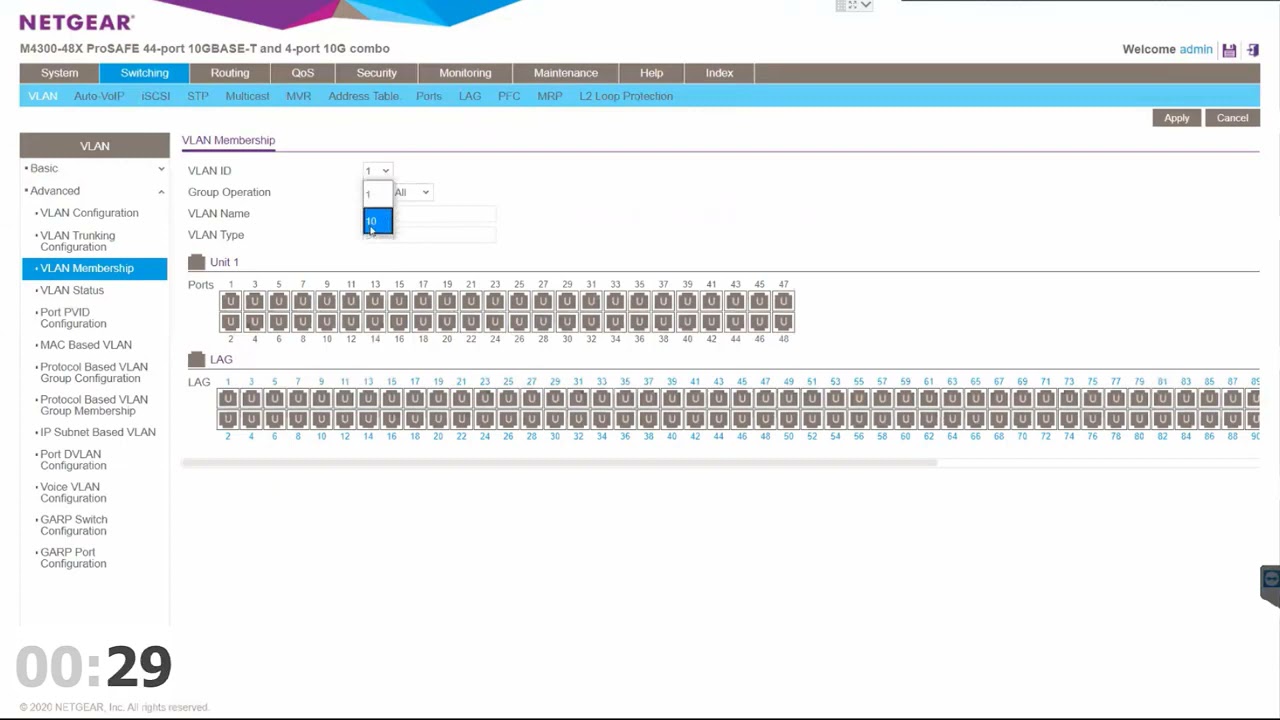Toggle LAG 77 membership icon

click(x=1116, y=398)
